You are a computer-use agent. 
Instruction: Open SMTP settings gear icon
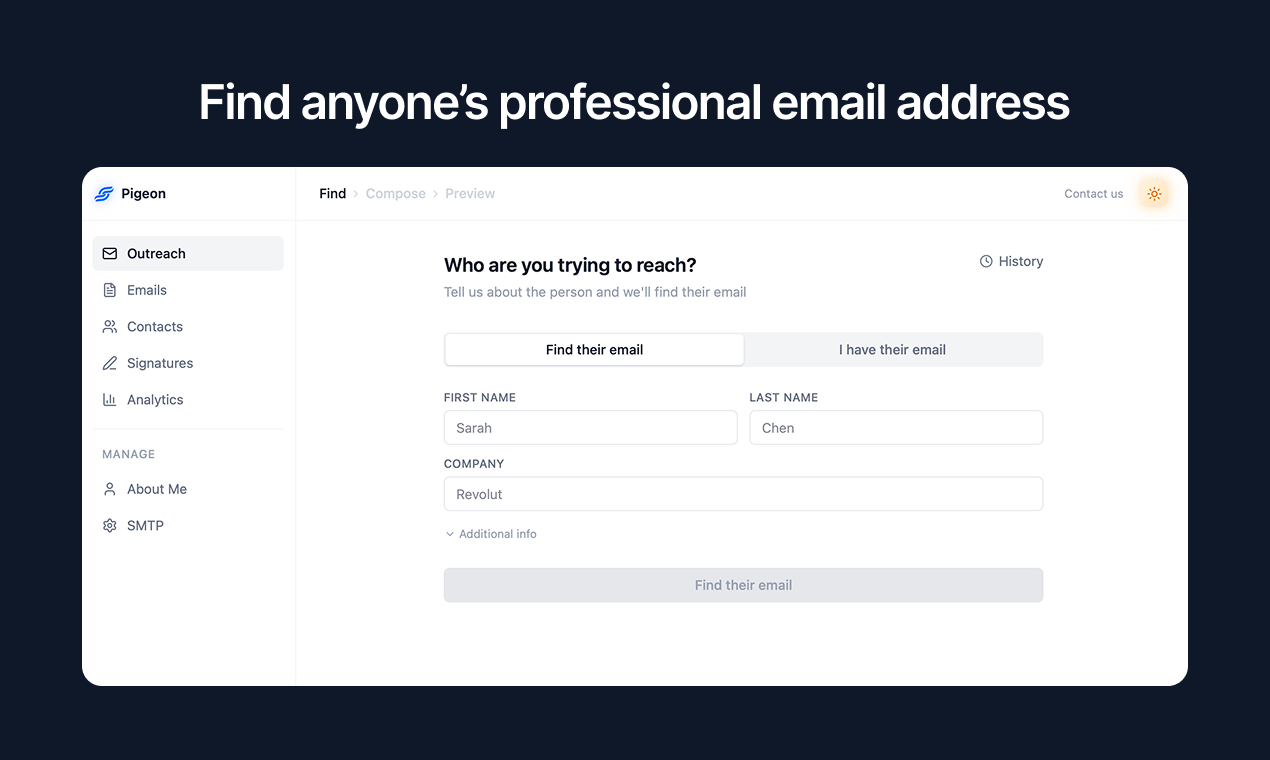(110, 525)
